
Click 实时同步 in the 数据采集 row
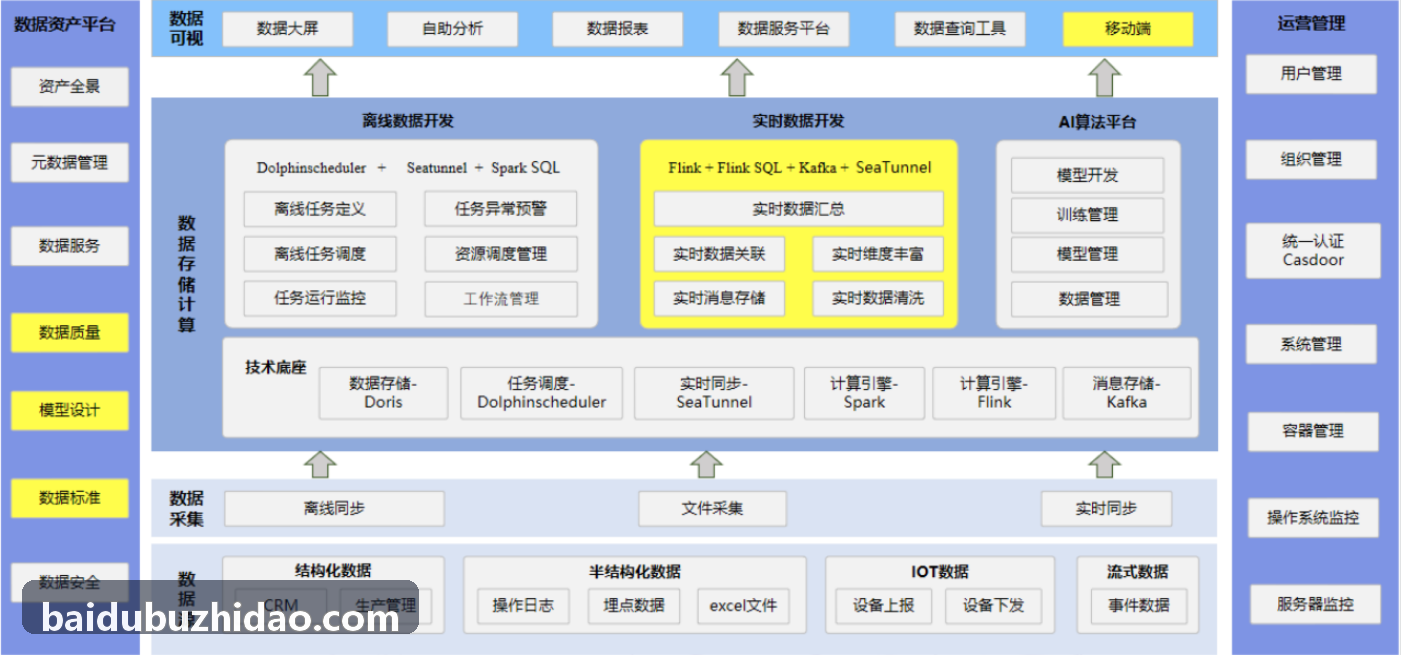click(x=1106, y=508)
